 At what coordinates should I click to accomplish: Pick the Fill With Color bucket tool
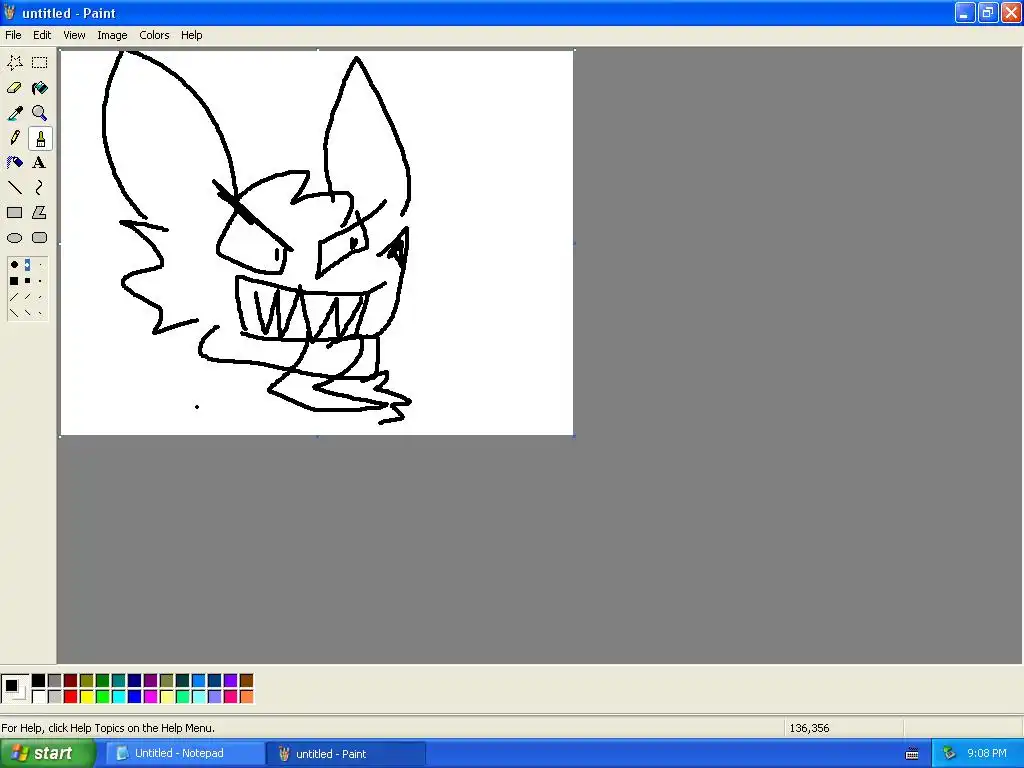40,88
